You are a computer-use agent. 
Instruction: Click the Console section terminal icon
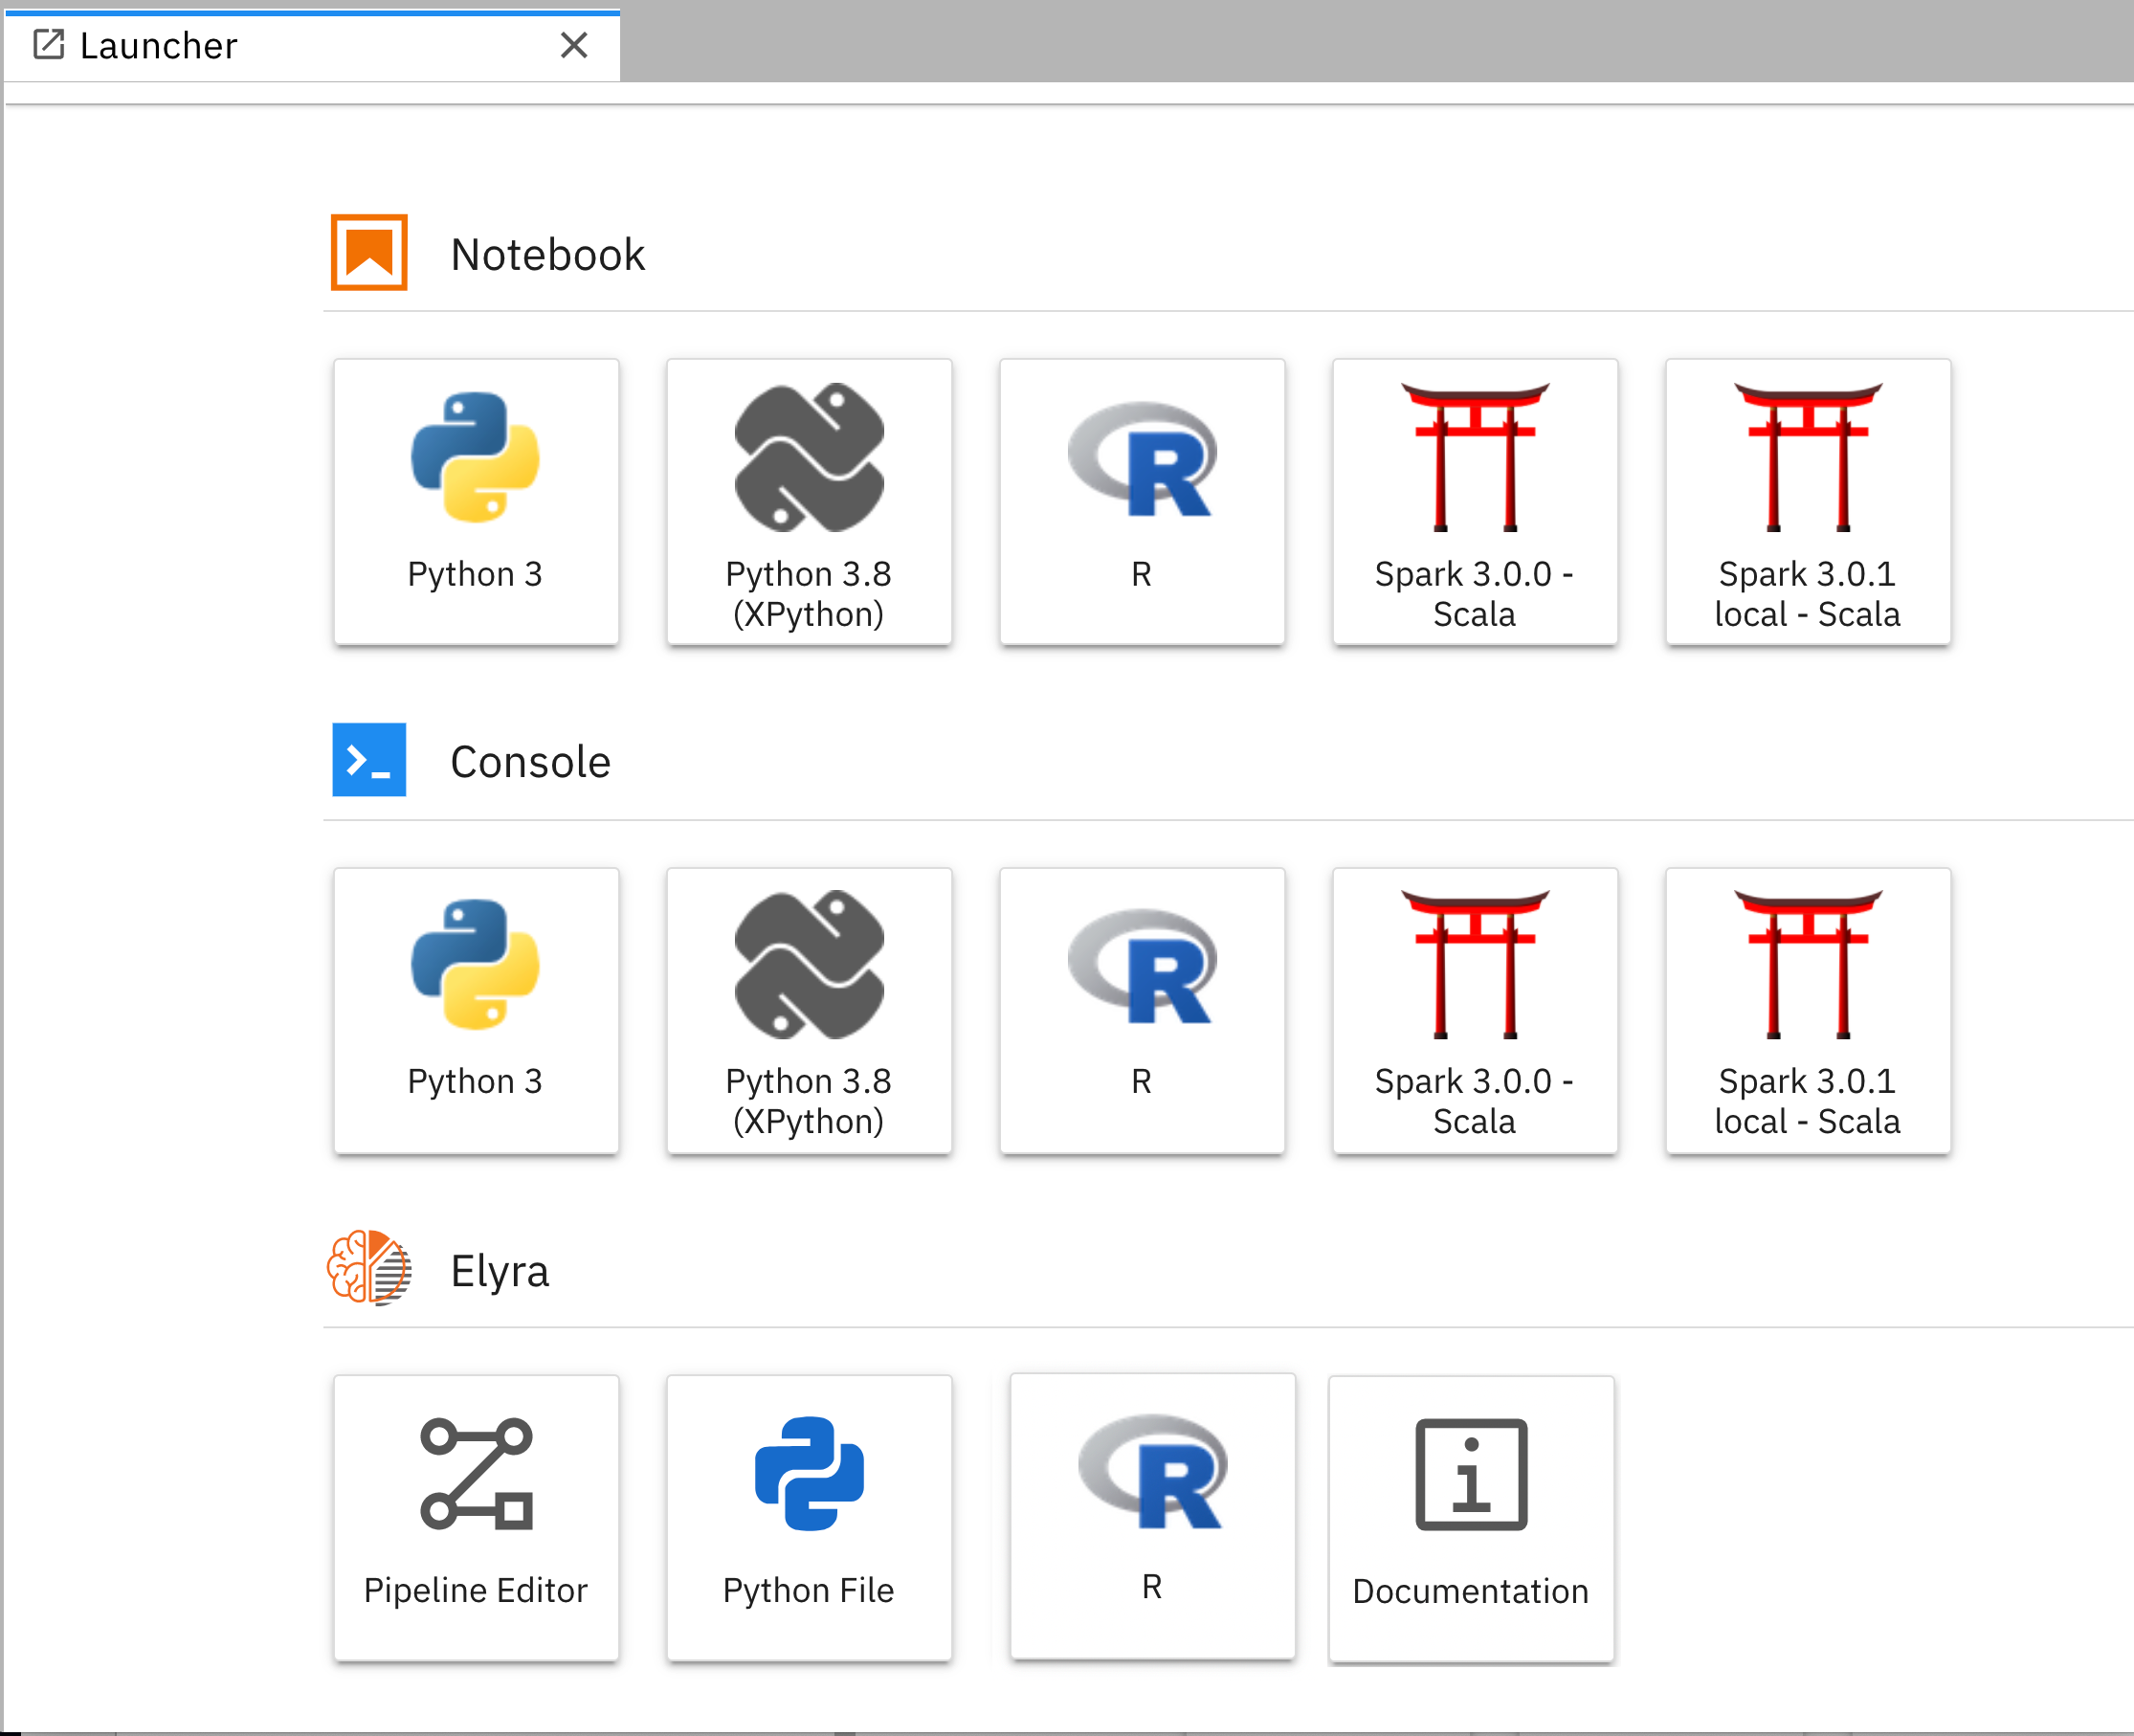pos(368,761)
